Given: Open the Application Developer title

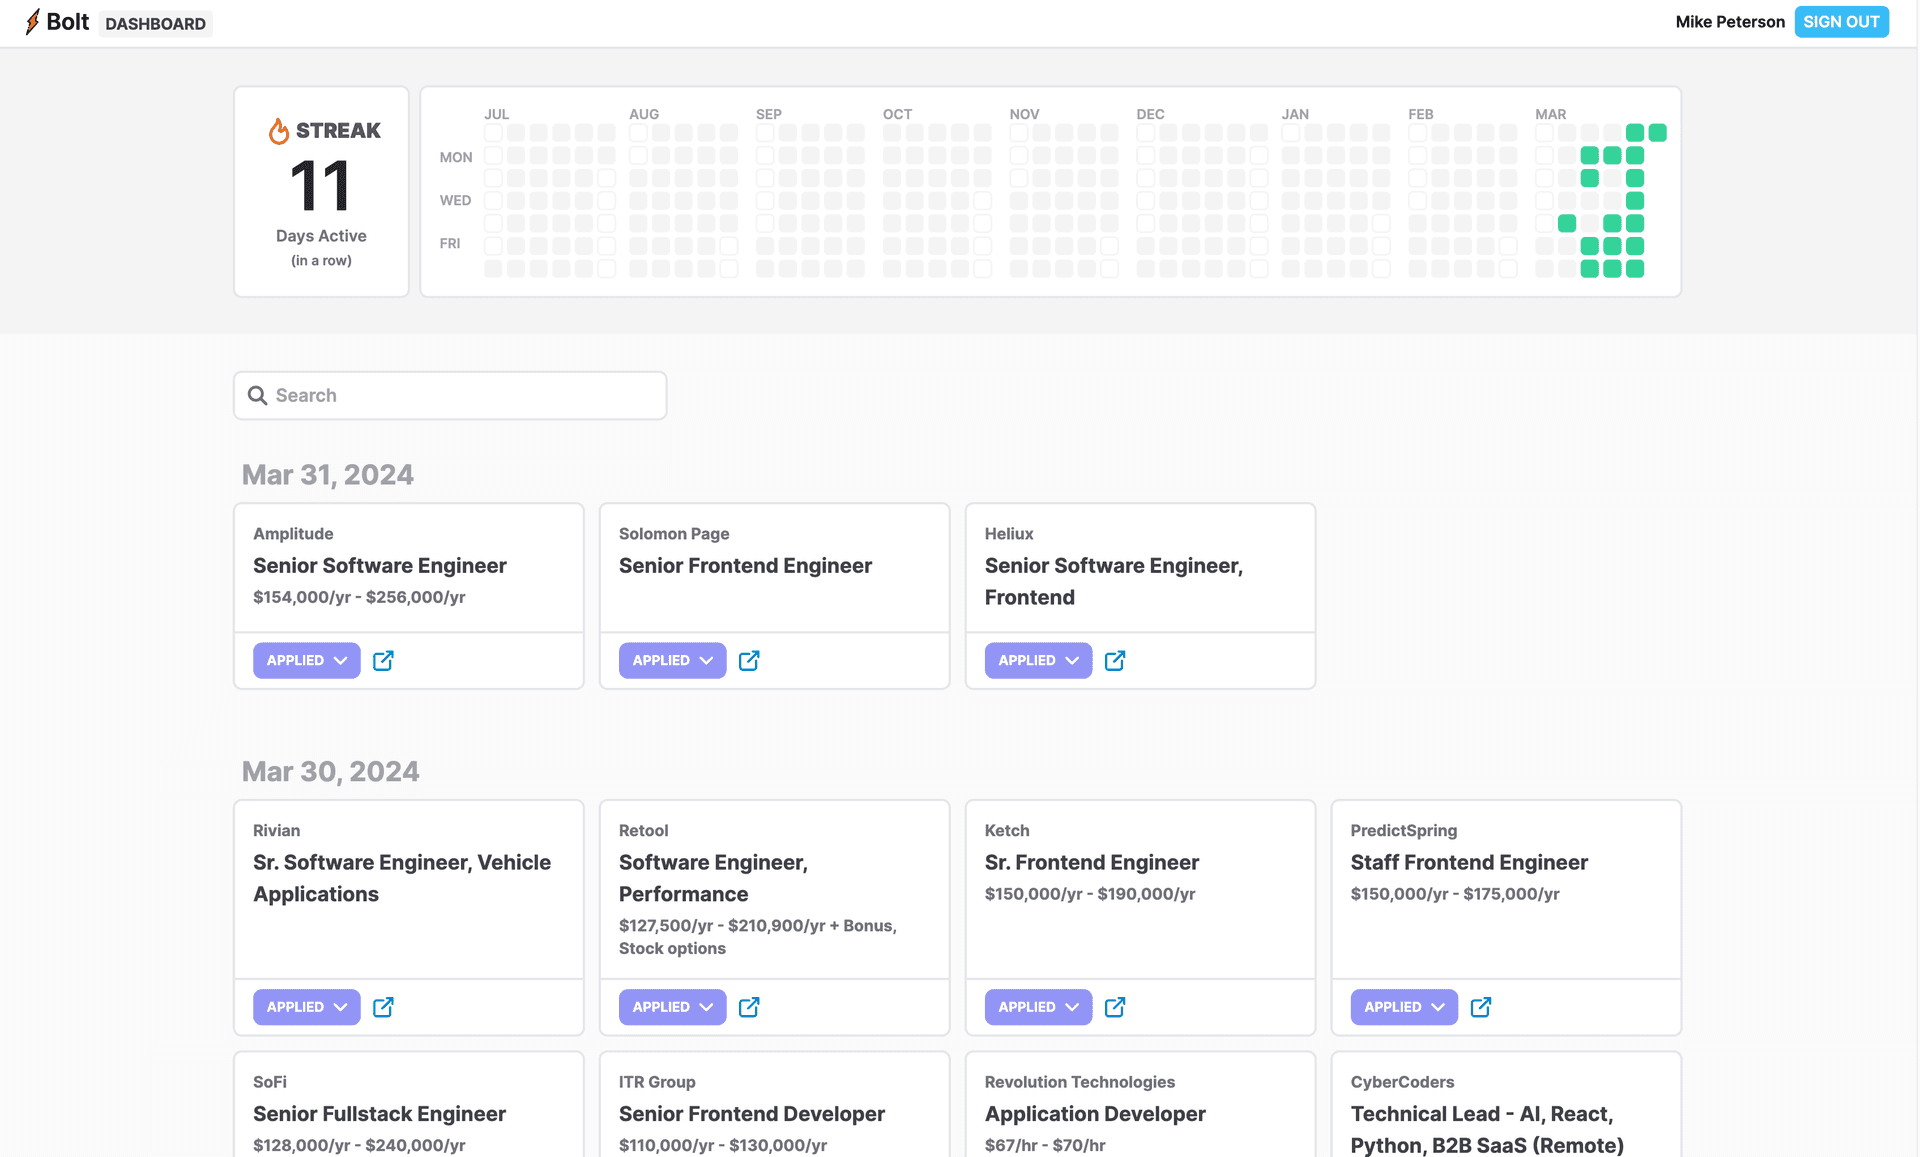Looking at the screenshot, I should click(1095, 1114).
